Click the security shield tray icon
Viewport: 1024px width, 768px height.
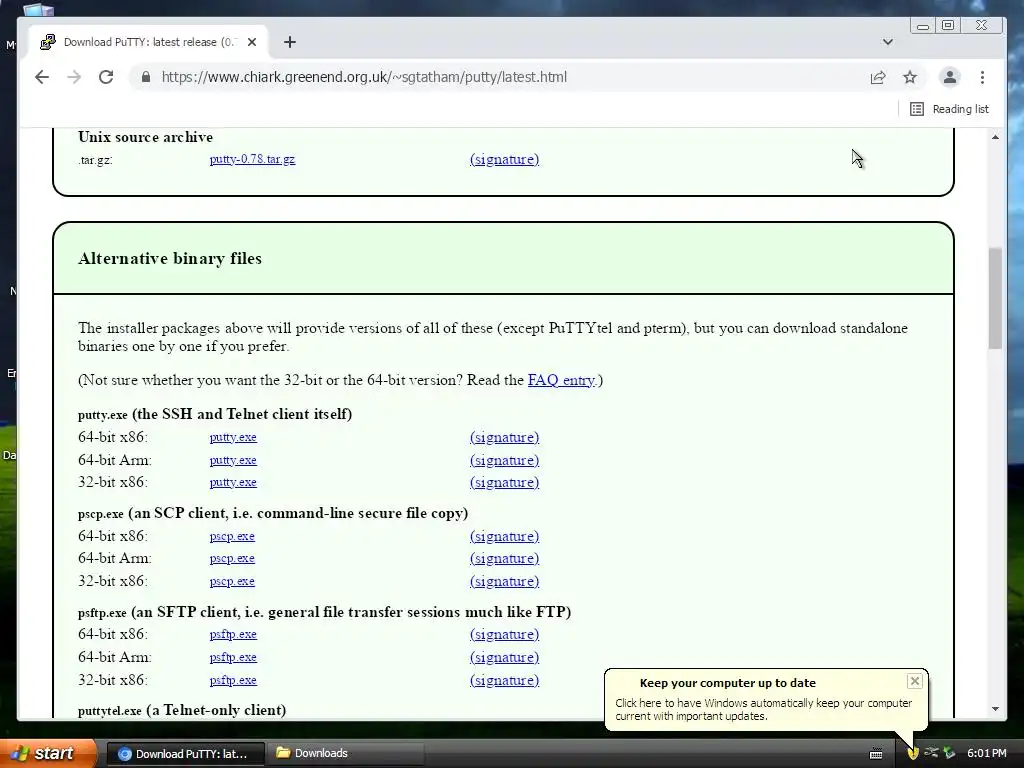[913, 754]
